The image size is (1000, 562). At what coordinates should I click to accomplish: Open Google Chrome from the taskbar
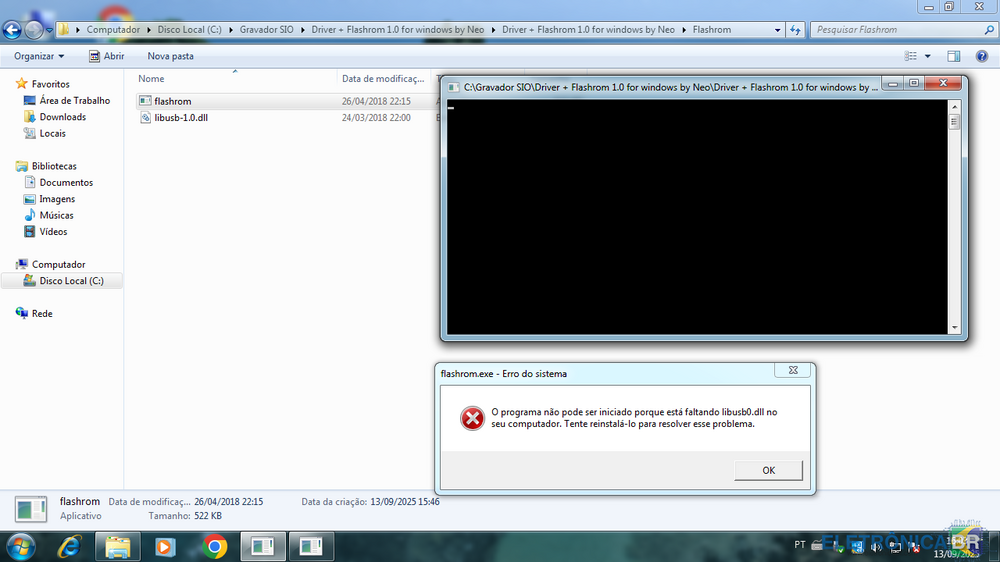tap(214, 547)
